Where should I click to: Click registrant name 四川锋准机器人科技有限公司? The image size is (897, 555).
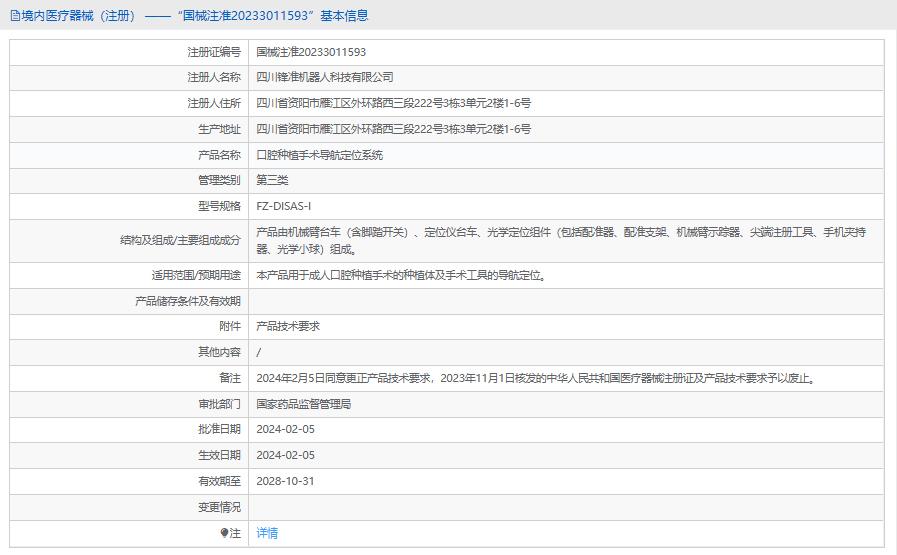(325, 77)
